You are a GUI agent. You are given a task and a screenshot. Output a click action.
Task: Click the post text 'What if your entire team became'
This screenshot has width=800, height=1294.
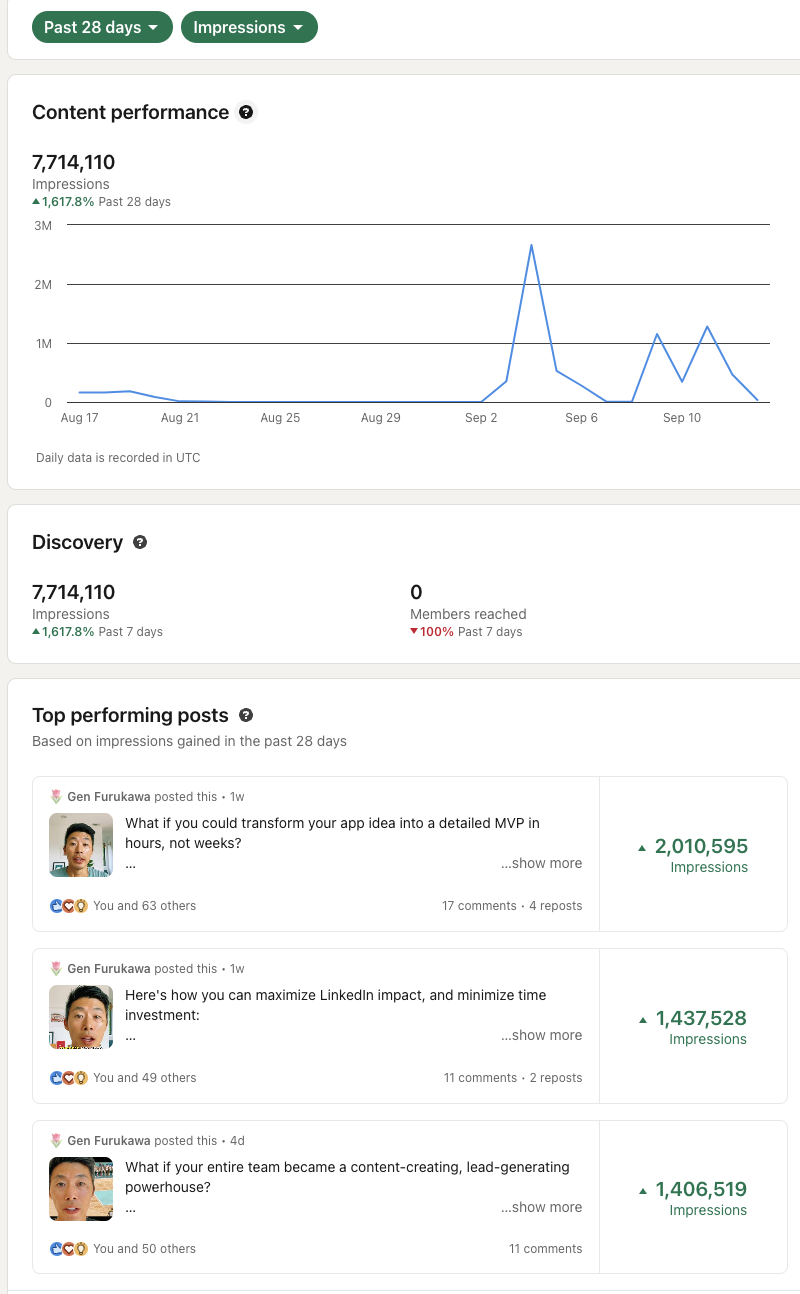(x=347, y=1177)
